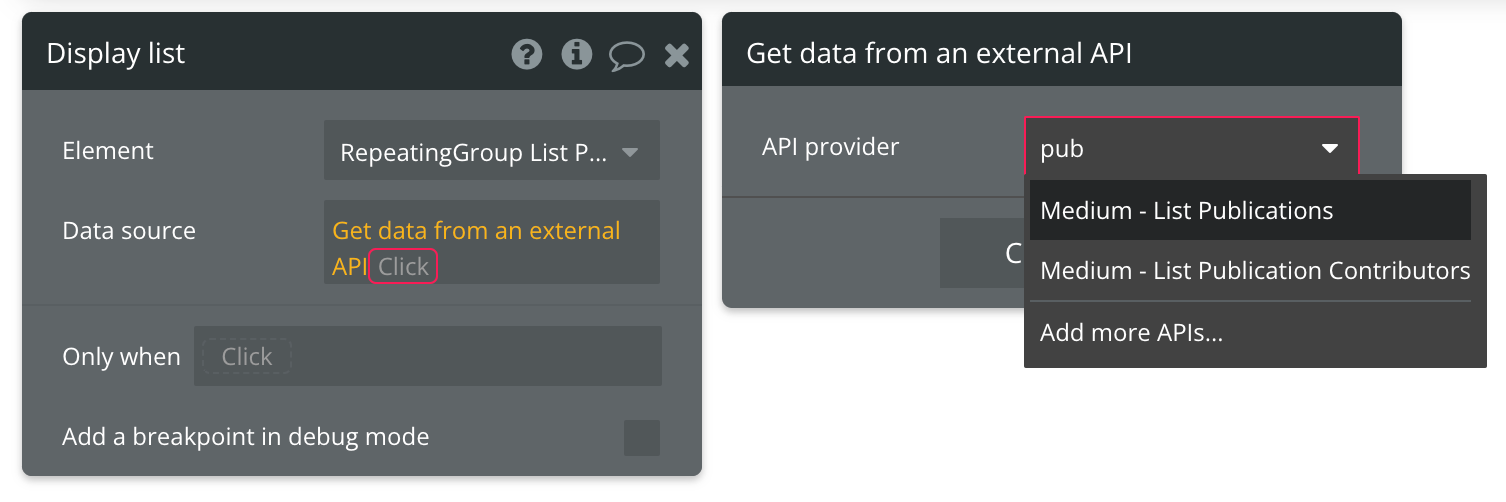
Task: Click the dashed Click placeholder beside Only when
Action: [247, 357]
